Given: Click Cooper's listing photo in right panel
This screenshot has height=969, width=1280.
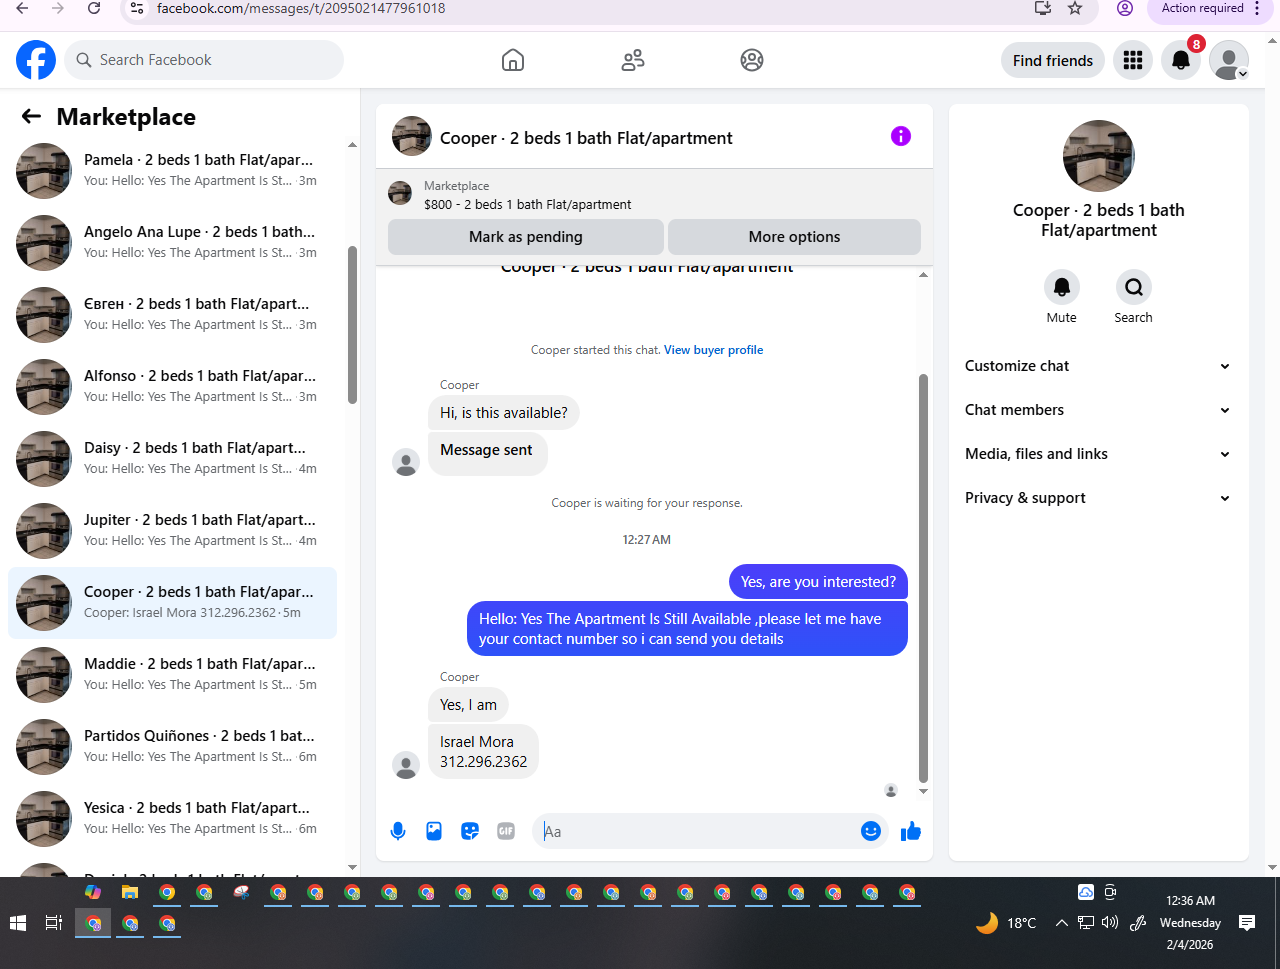Looking at the screenshot, I should pyautogui.click(x=1099, y=156).
